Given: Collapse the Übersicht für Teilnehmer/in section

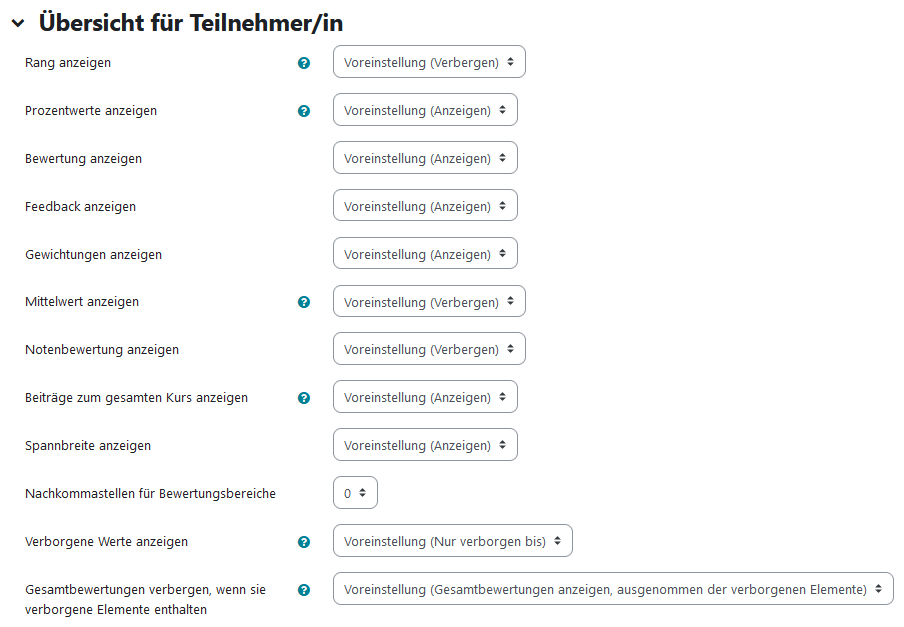Looking at the screenshot, I should [18, 24].
